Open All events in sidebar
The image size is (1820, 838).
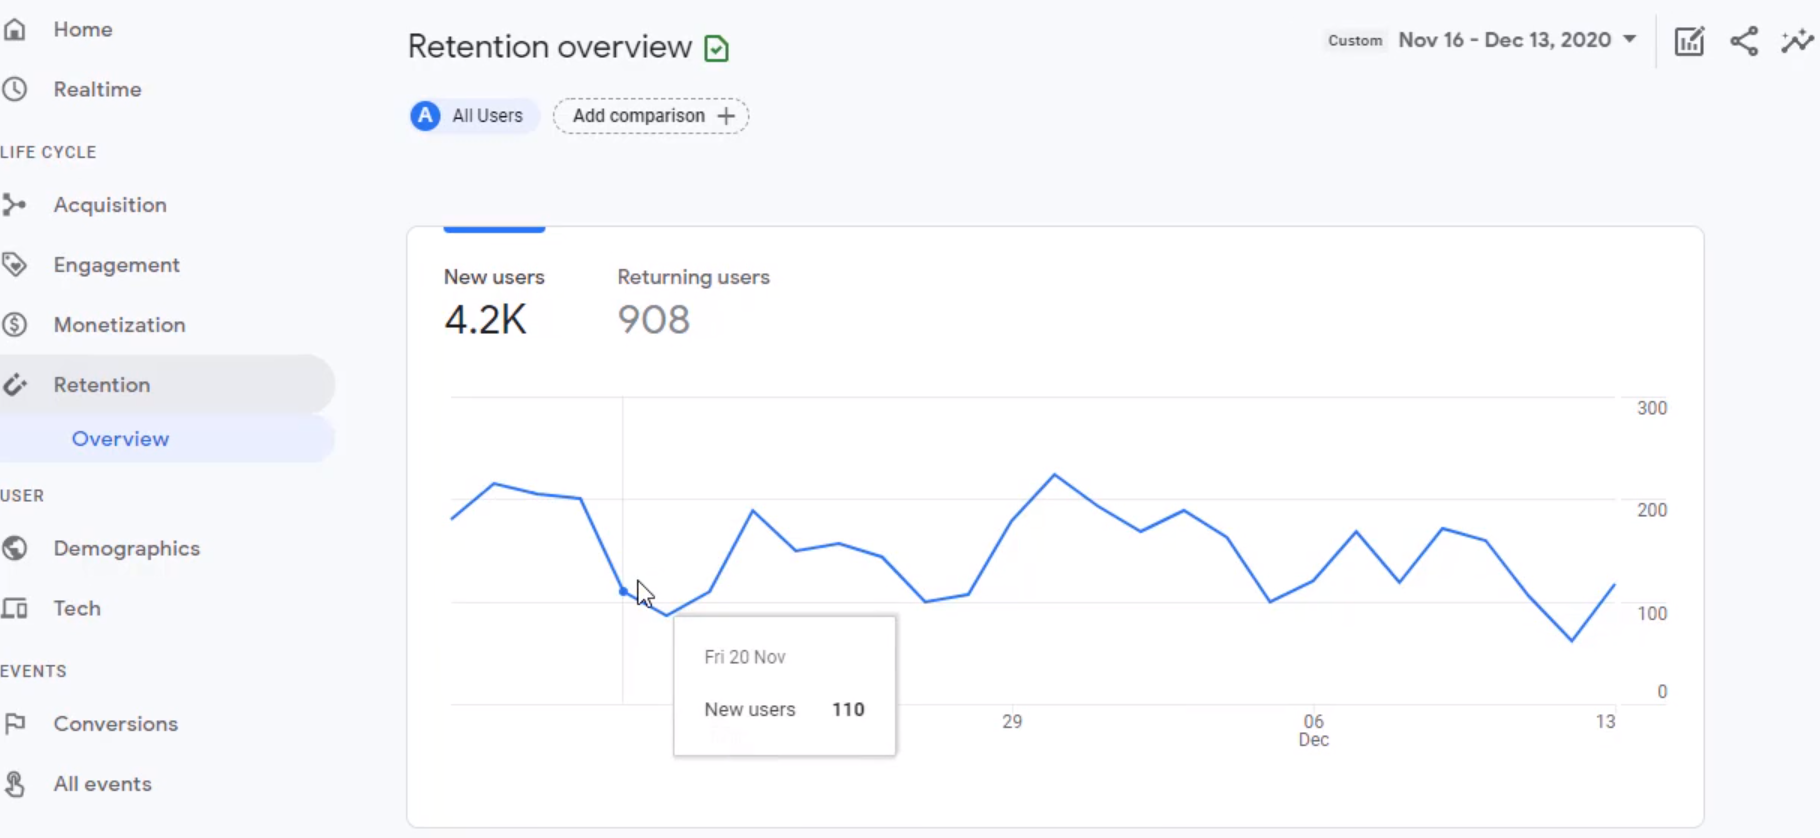point(102,784)
